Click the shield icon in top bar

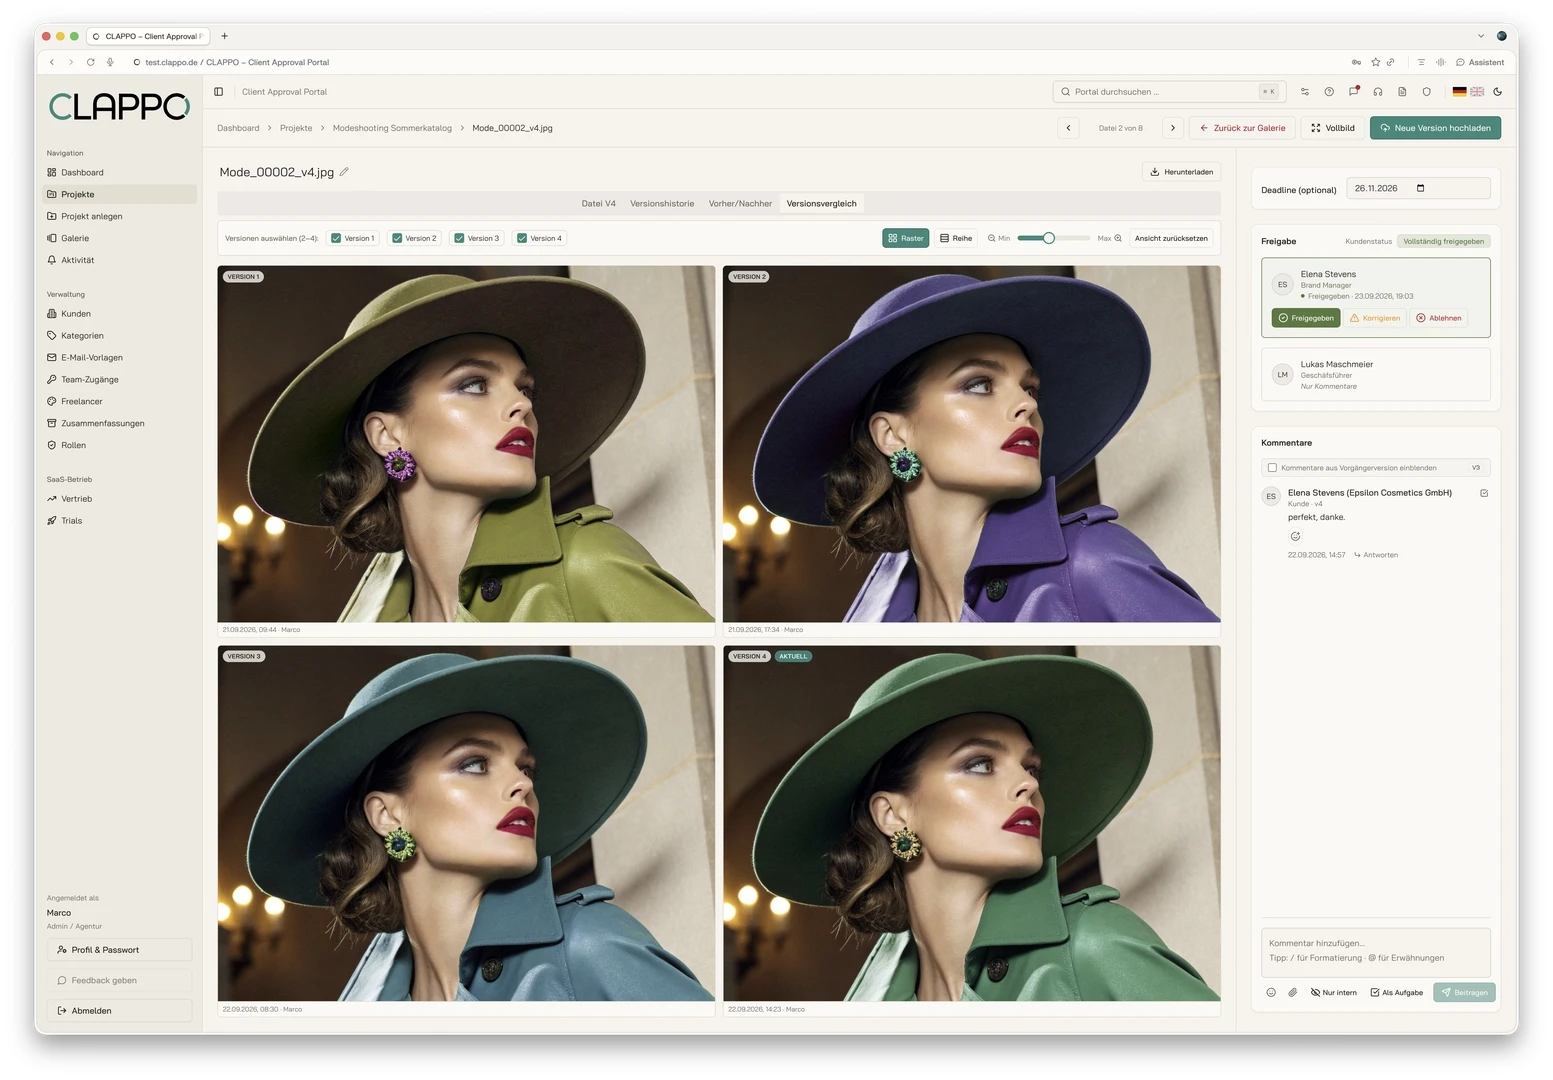tap(1427, 92)
